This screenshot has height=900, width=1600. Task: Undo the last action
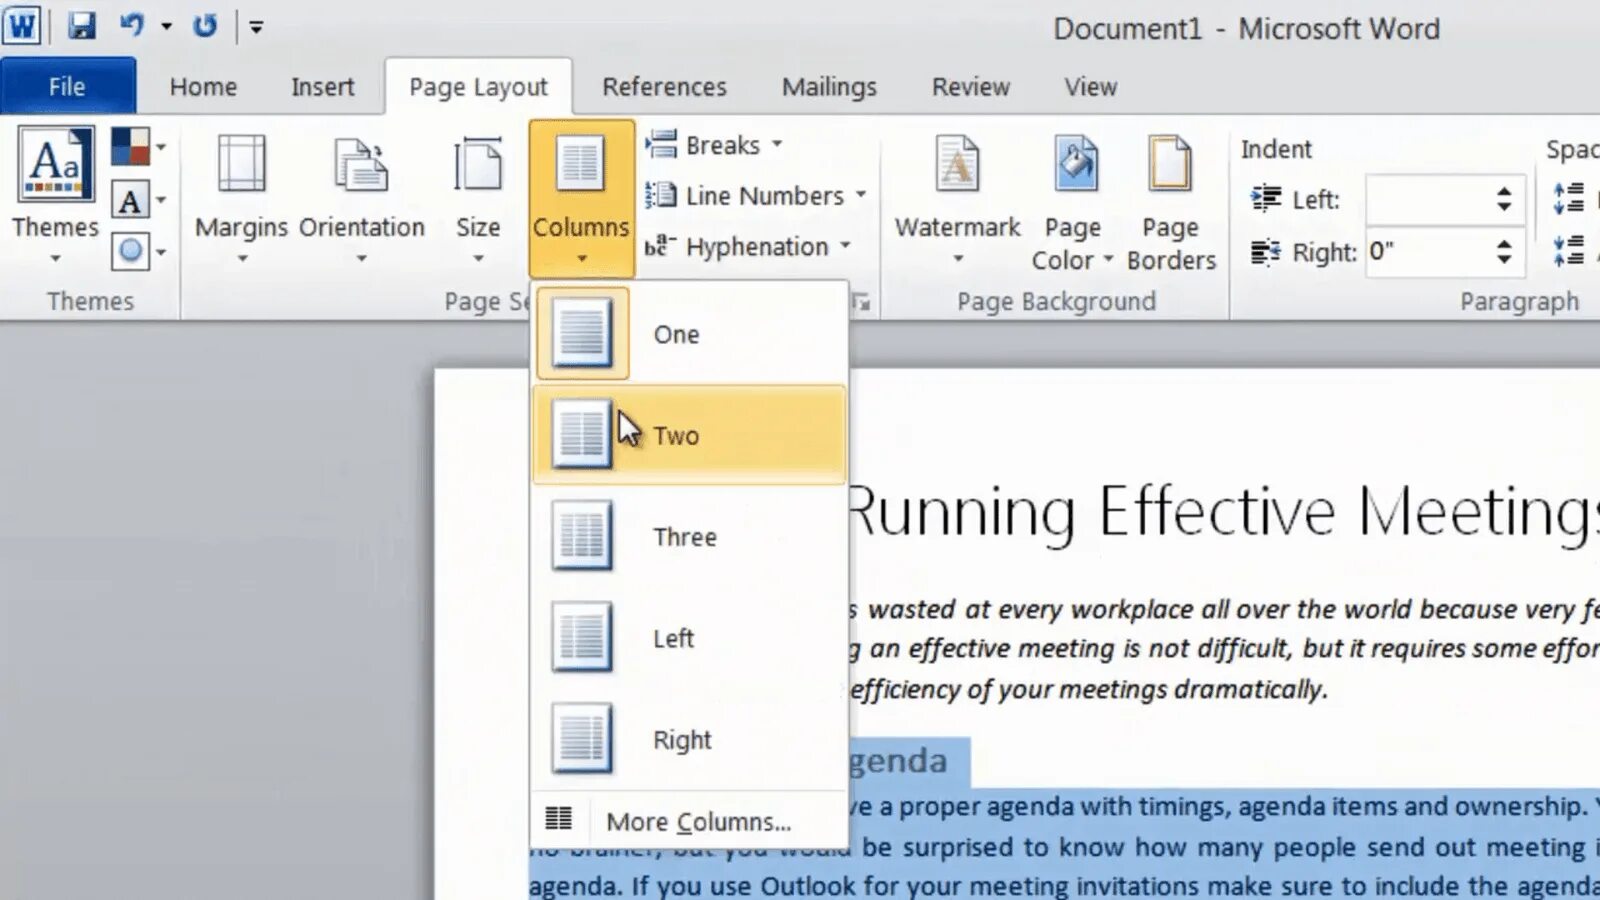point(131,25)
